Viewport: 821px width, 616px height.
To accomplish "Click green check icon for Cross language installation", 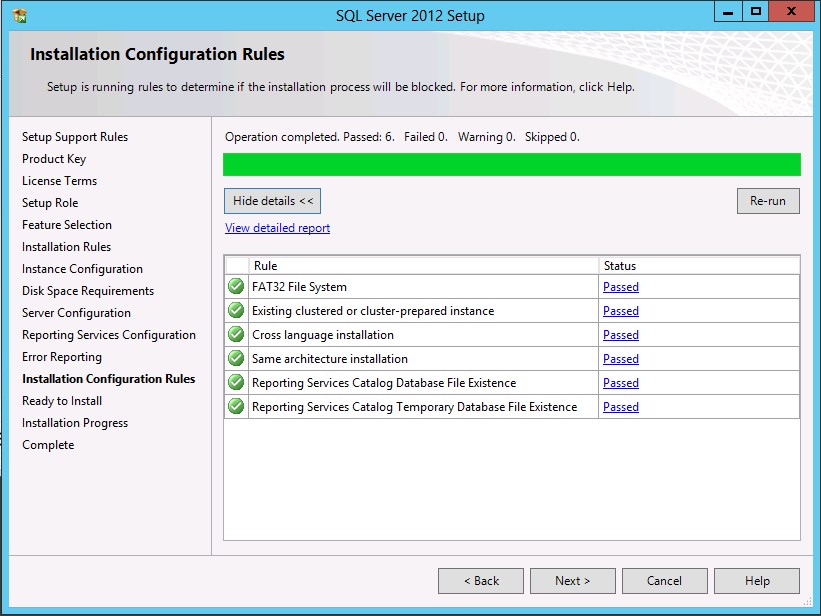I will (236, 334).
